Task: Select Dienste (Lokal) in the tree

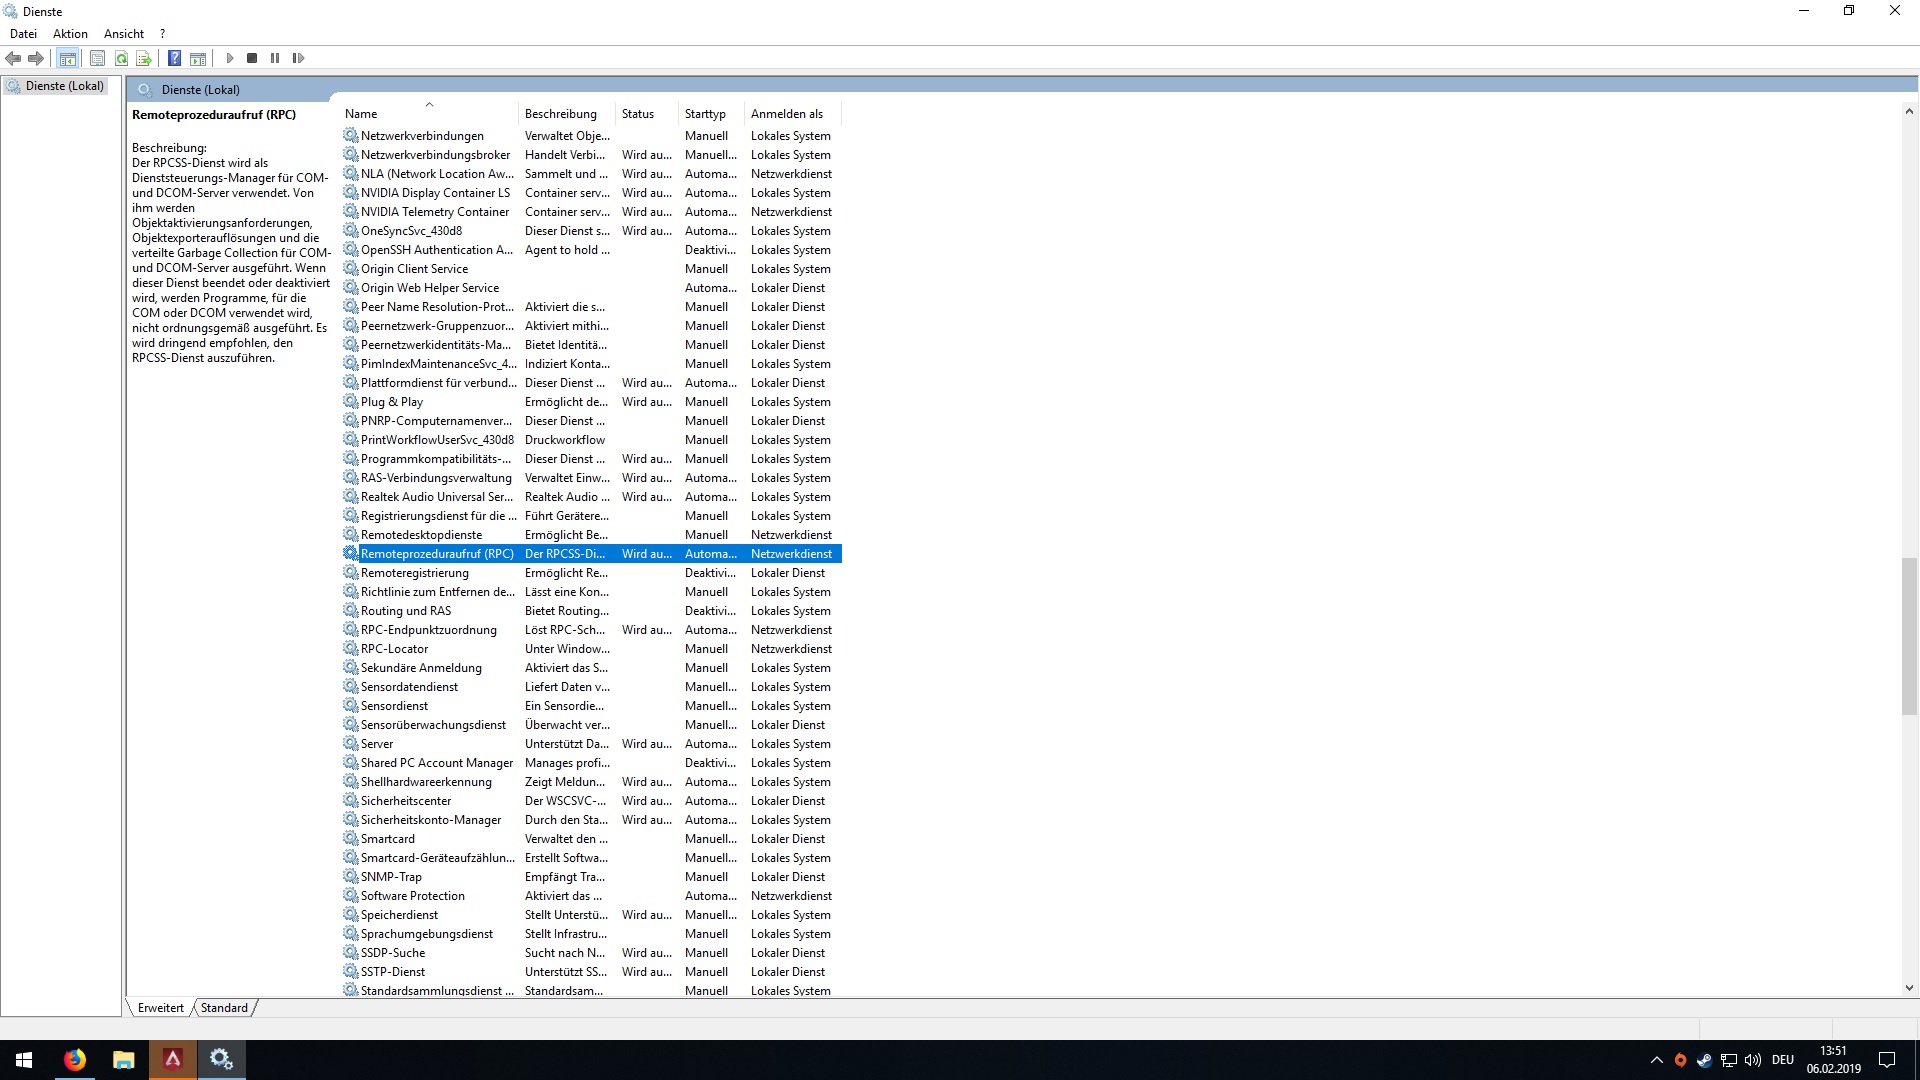Action: 64,86
